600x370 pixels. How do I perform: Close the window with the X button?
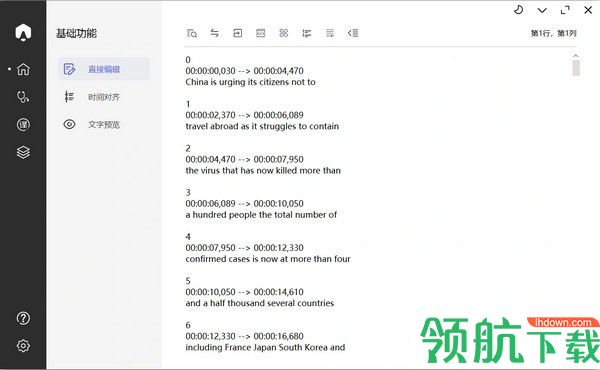click(x=588, y=10)
